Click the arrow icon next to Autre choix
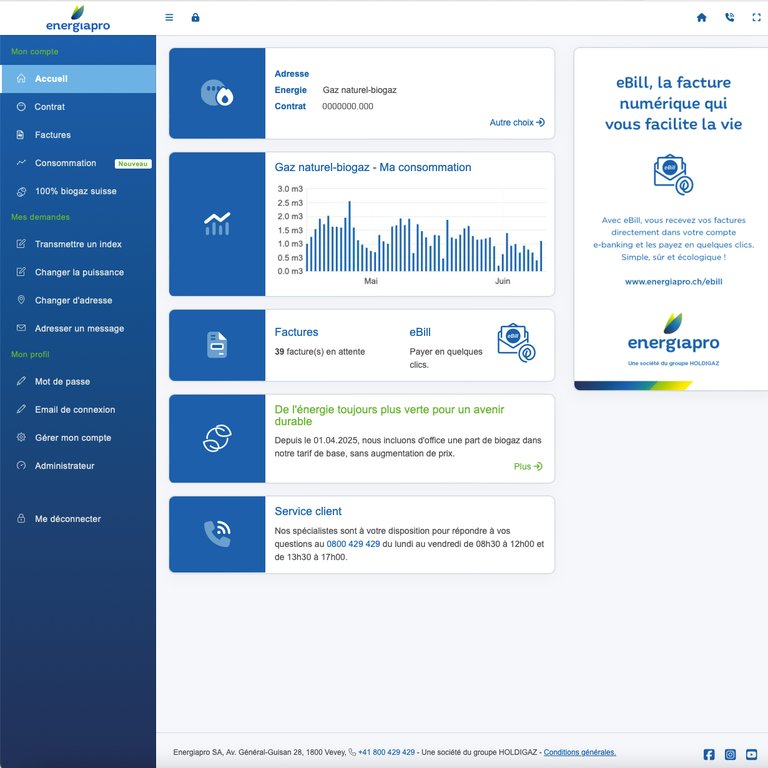The image size is (768, 768). tap(541, 122)
